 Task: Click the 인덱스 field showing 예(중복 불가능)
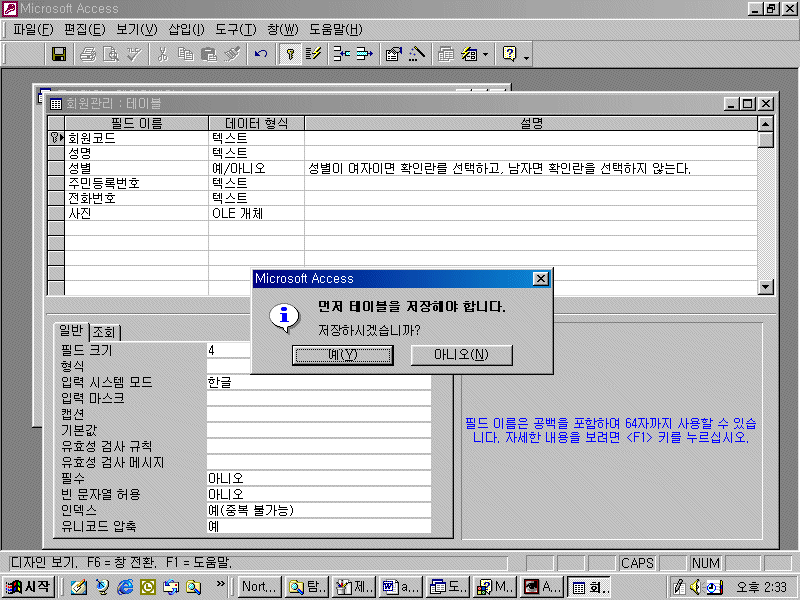pos(319,510)
